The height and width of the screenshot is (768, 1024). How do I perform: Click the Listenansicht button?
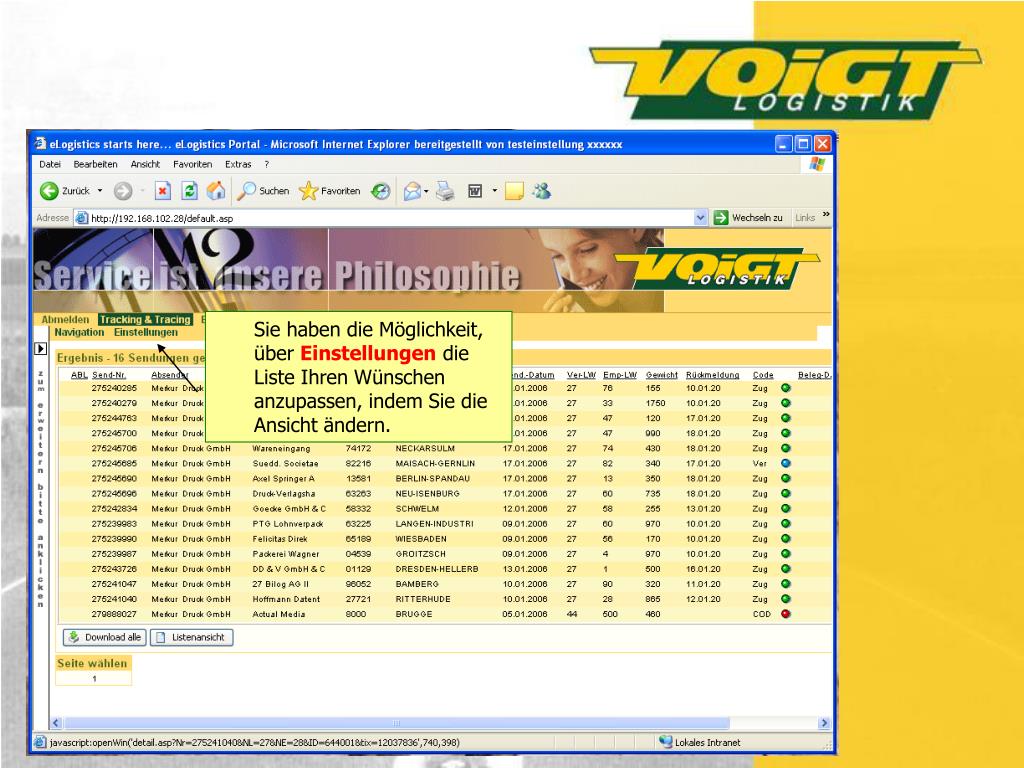click(191, 637)
